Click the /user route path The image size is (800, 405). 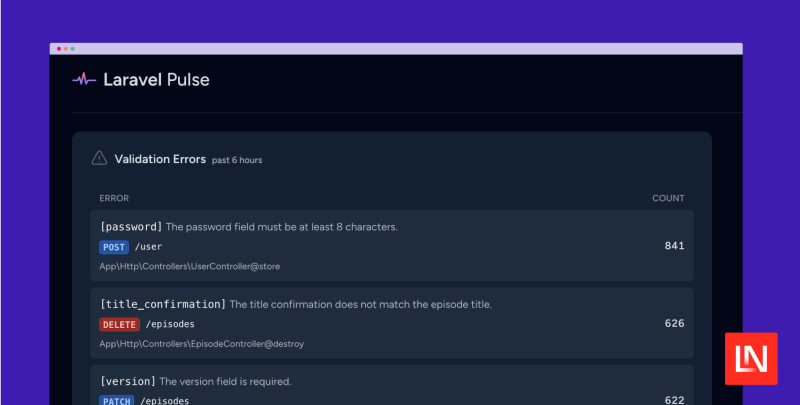[x=148, y=246]
